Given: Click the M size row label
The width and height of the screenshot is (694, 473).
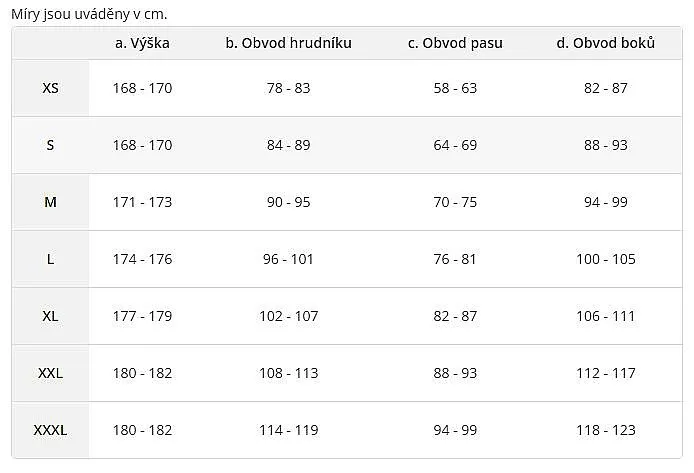Looking at the screenshot, I should pos(50,202).
